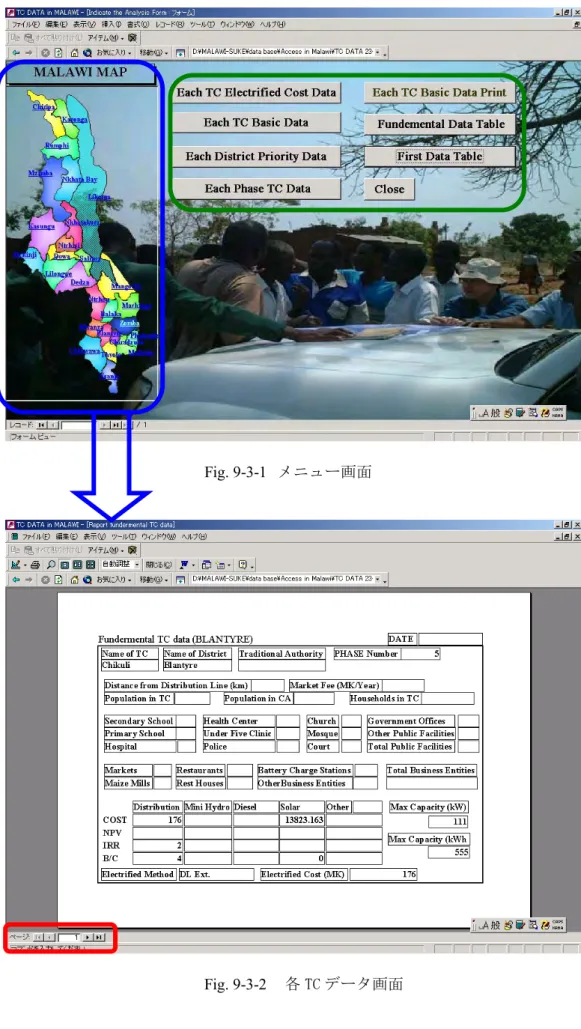Select the Karonga district link on the map

click(75, 119)
